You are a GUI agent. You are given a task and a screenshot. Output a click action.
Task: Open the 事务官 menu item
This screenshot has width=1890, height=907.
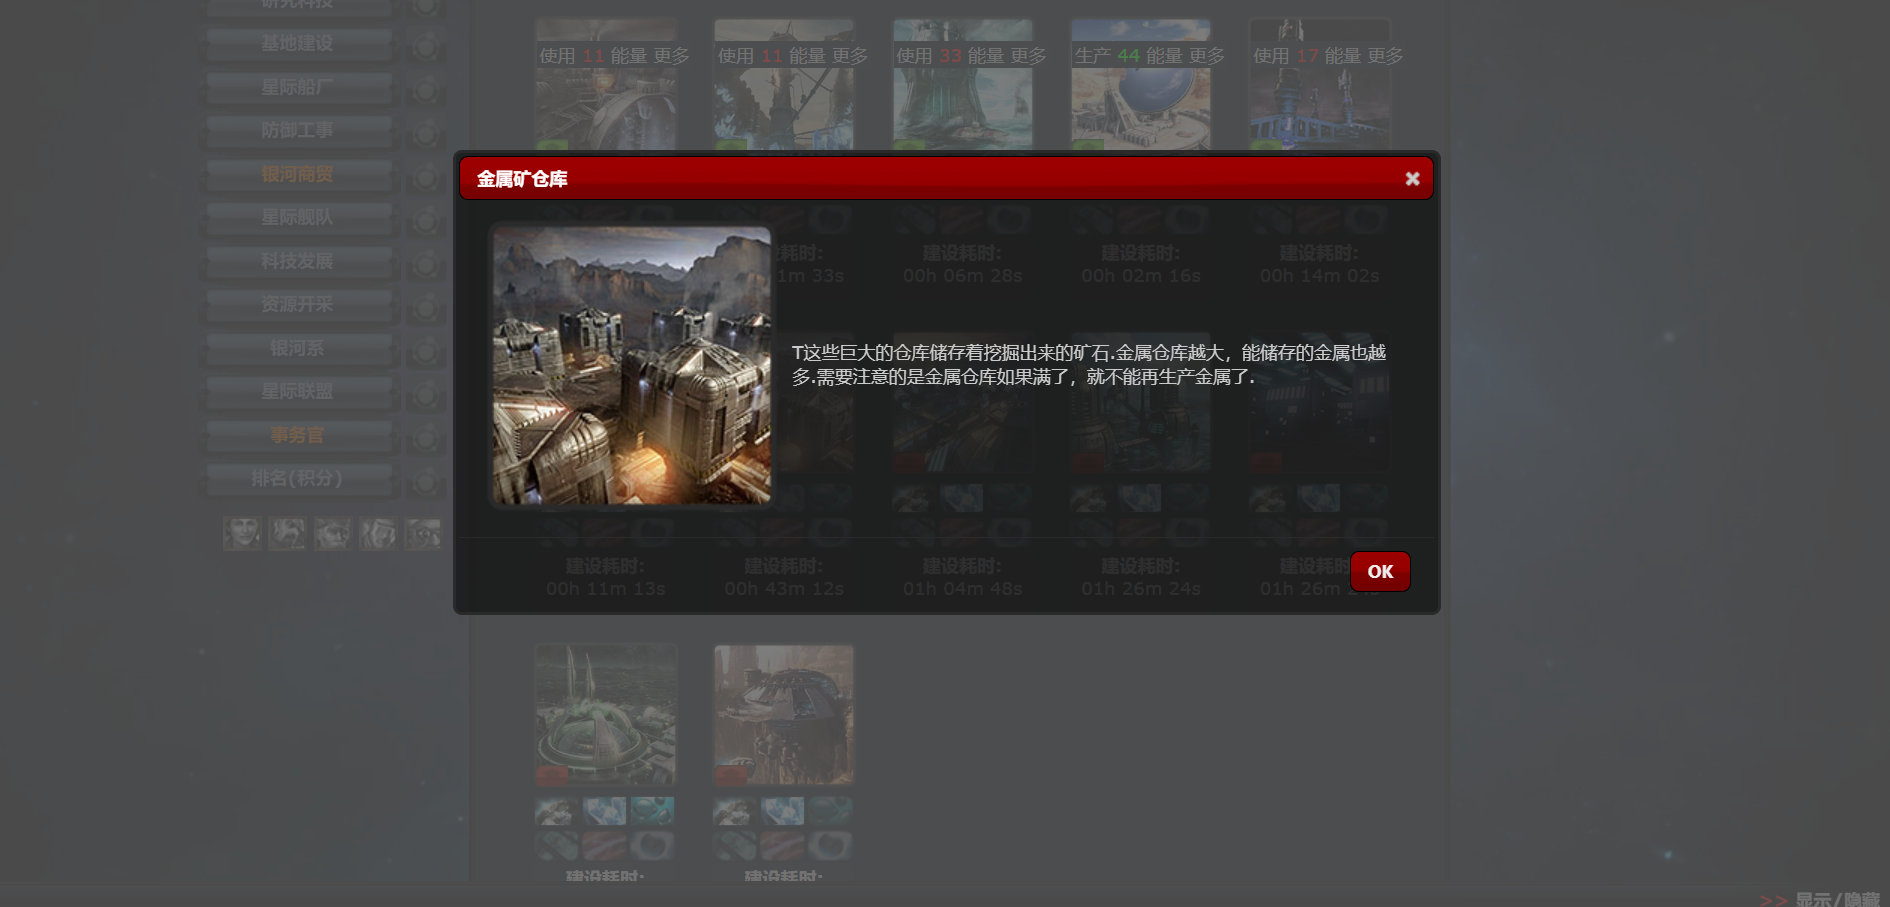[297, 435]
